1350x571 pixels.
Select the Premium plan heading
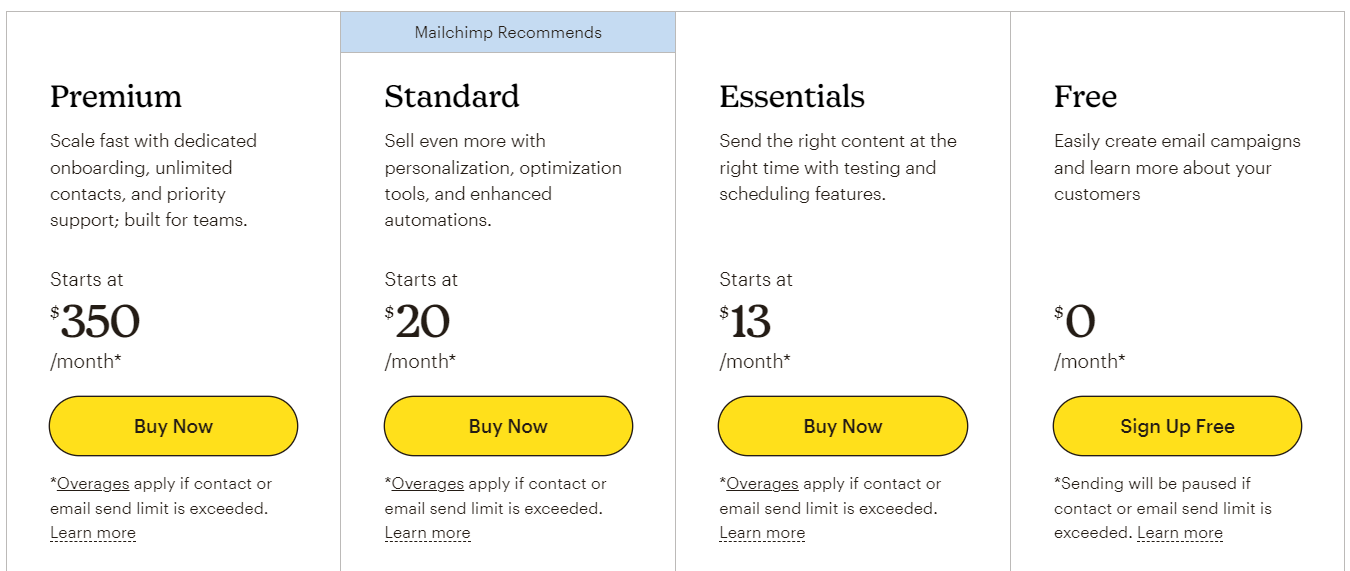[116, 96]
